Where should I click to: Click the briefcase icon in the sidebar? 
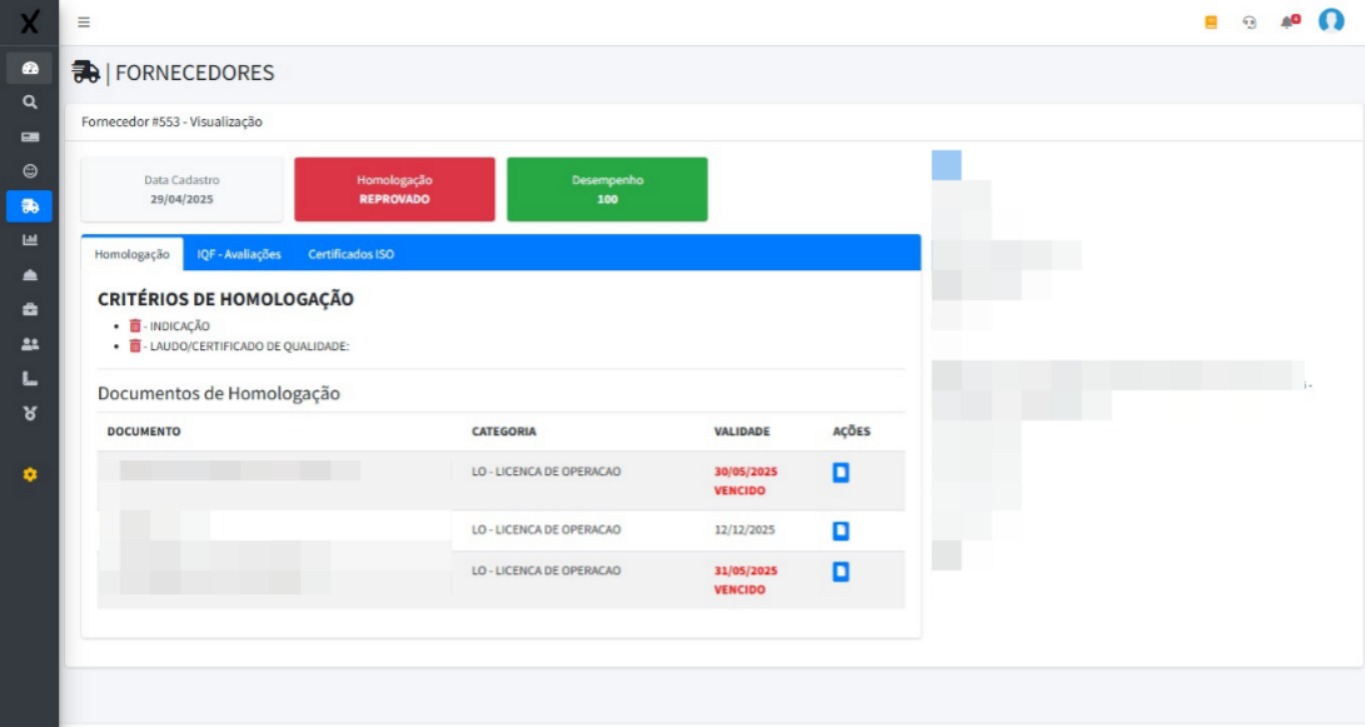pos(30,309)
